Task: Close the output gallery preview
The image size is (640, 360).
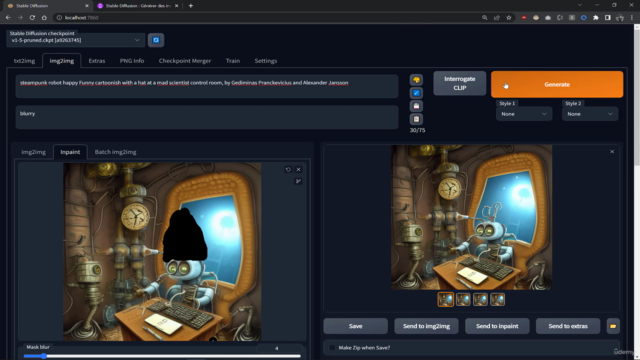Action: click(x=612, y=151)
